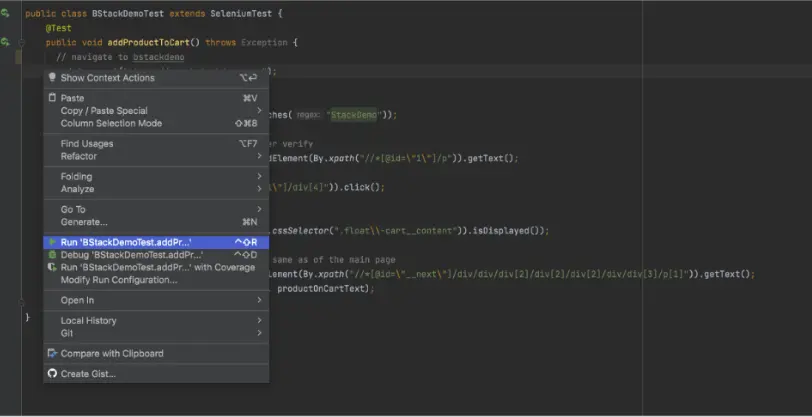Screen dimensions: 812x417
Task: Click the coverage shield icon for Run with Coverage
Action: 52,267
